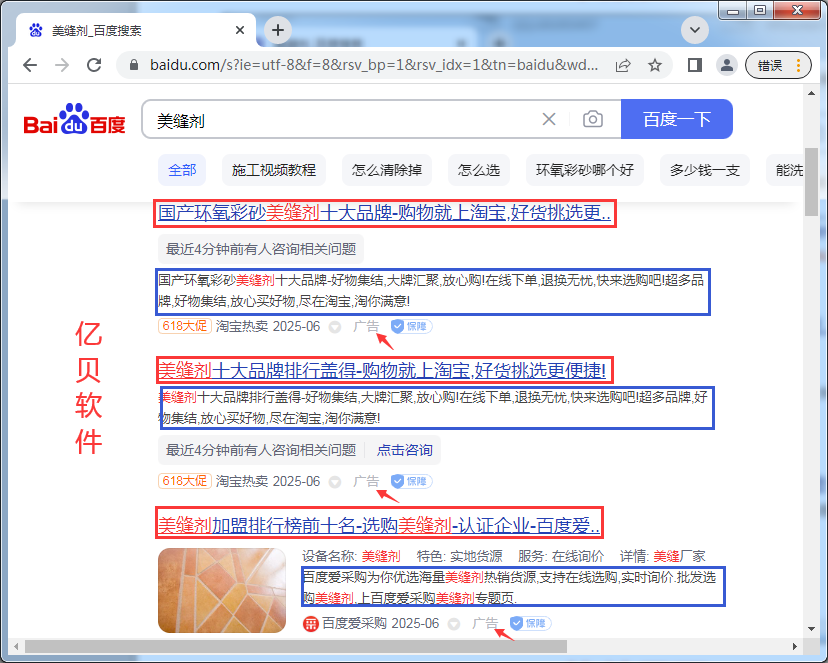Click the 错误 browser update button
Screen dimensions: 828x663
coord(778,65)
